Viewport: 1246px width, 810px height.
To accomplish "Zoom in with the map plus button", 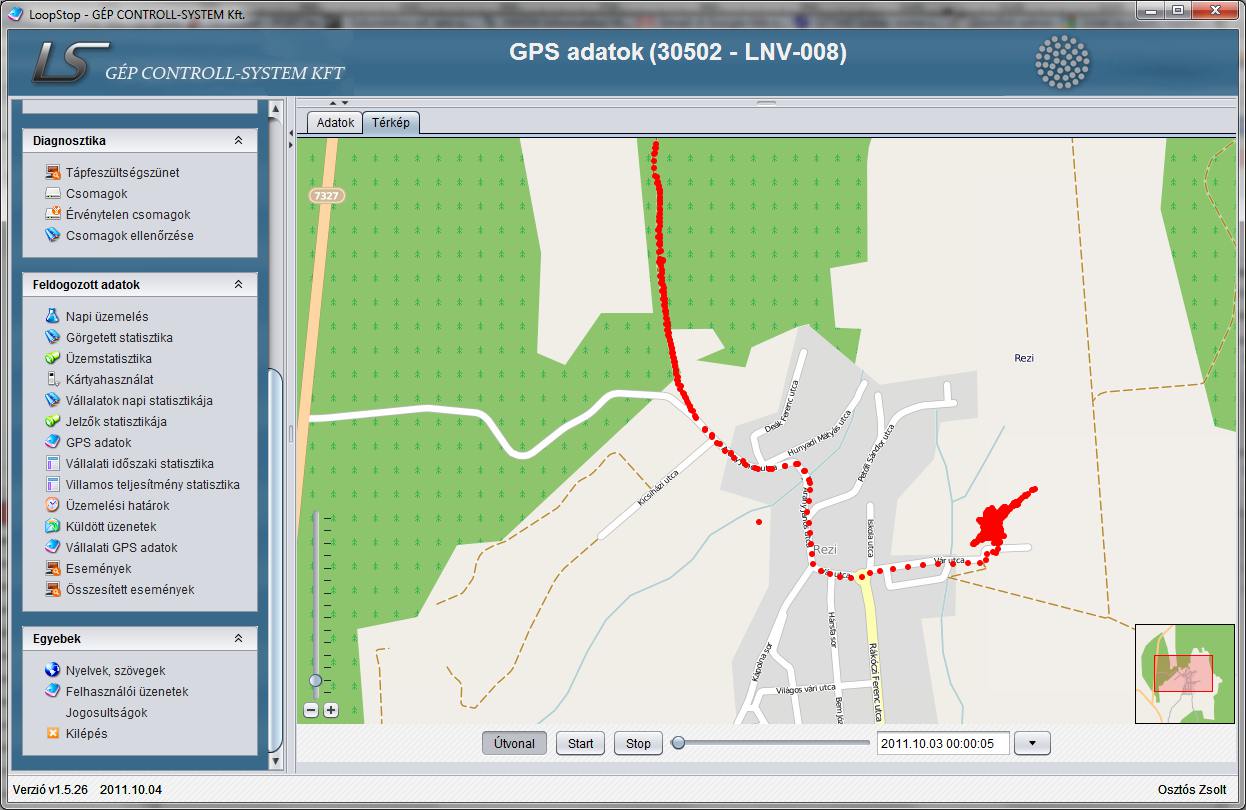I will 331,710.
